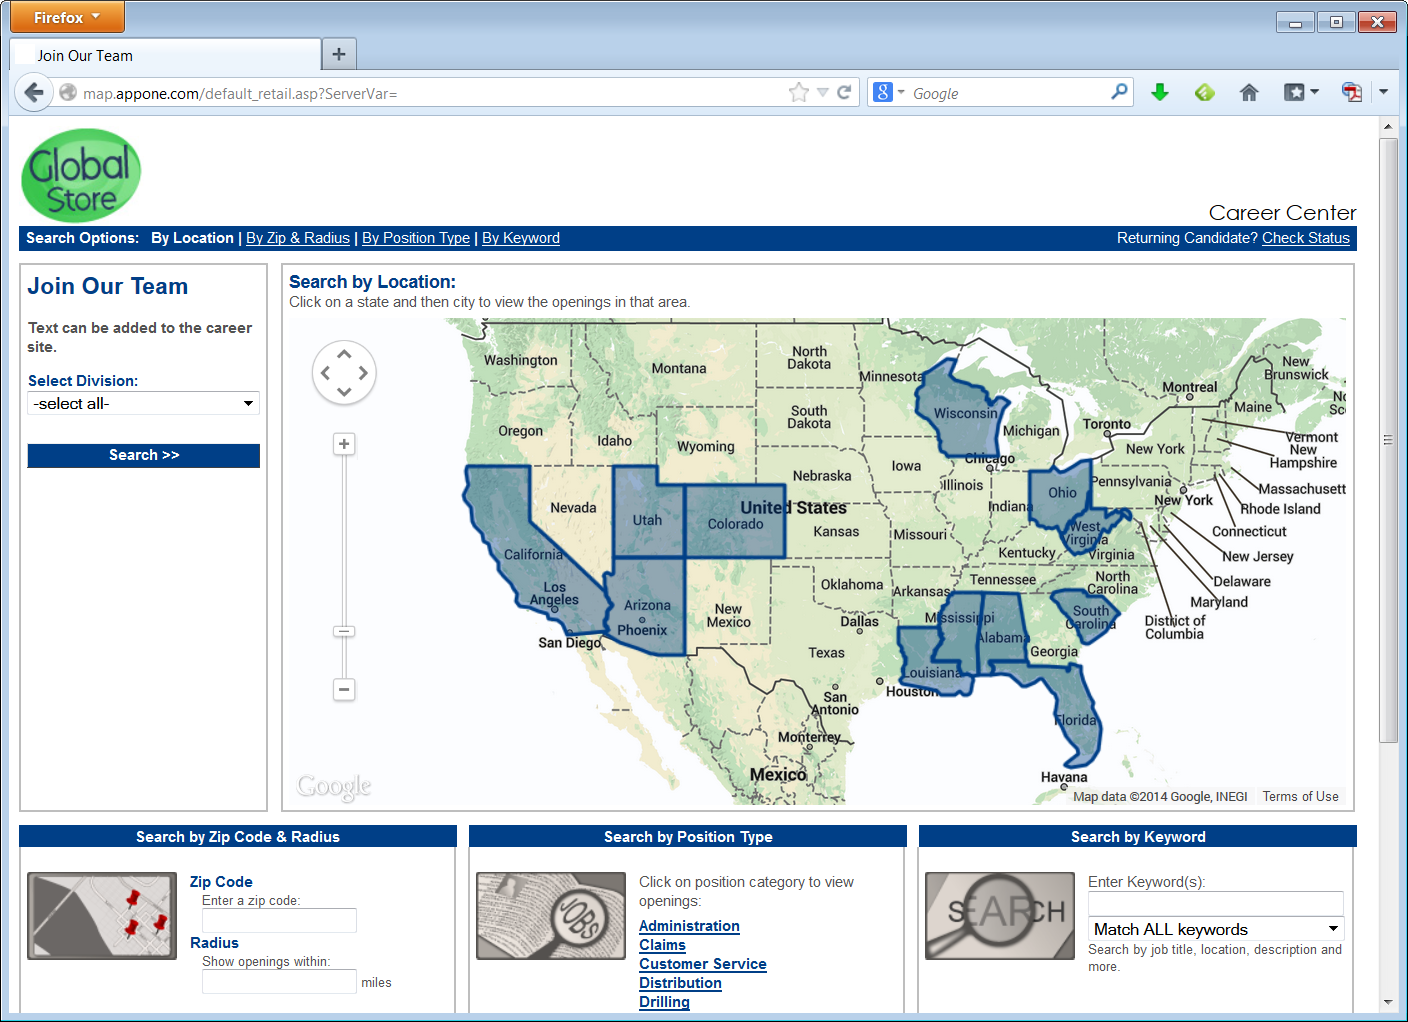
Task: Click the Jobs newspaper thumbnail image
Action: [551, 916]
